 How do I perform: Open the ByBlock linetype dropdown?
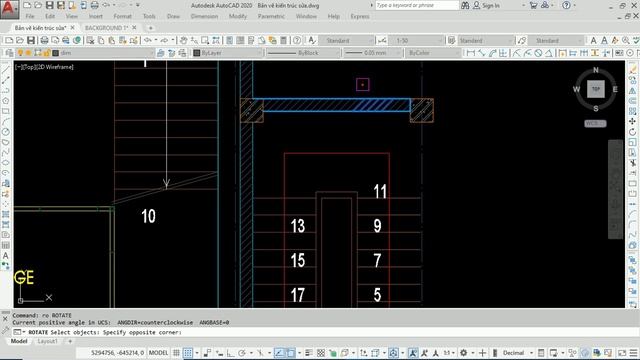303,53
